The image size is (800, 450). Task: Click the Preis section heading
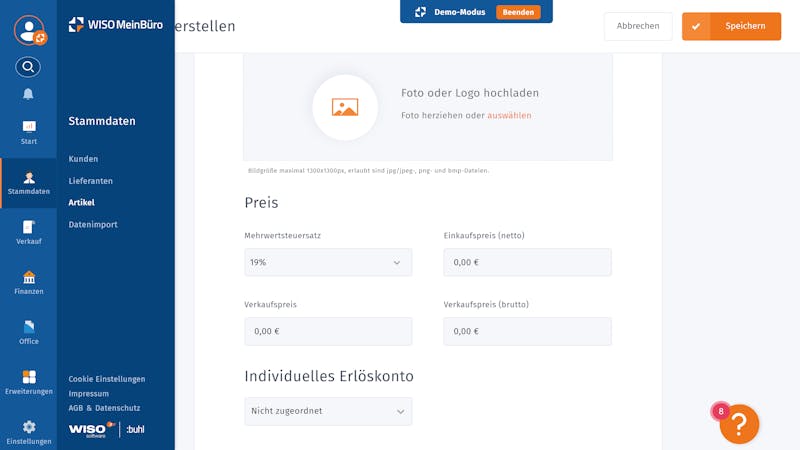click(261, 203)
